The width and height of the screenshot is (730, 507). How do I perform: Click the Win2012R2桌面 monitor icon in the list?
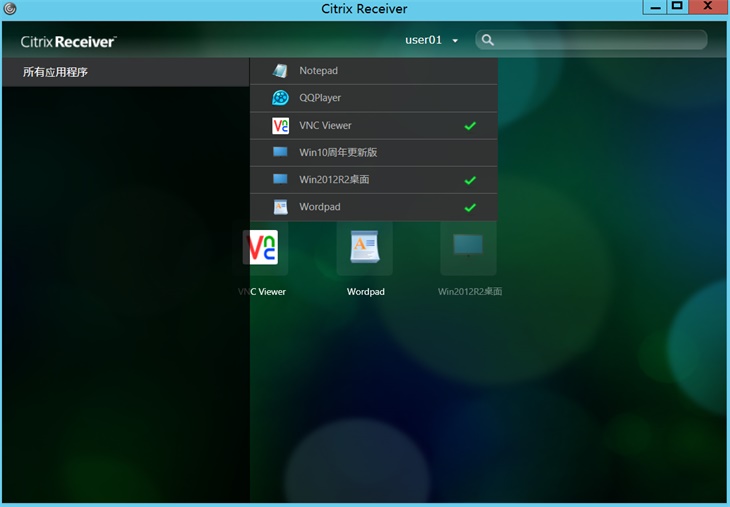pyautogui.click(x=280, y=179)
